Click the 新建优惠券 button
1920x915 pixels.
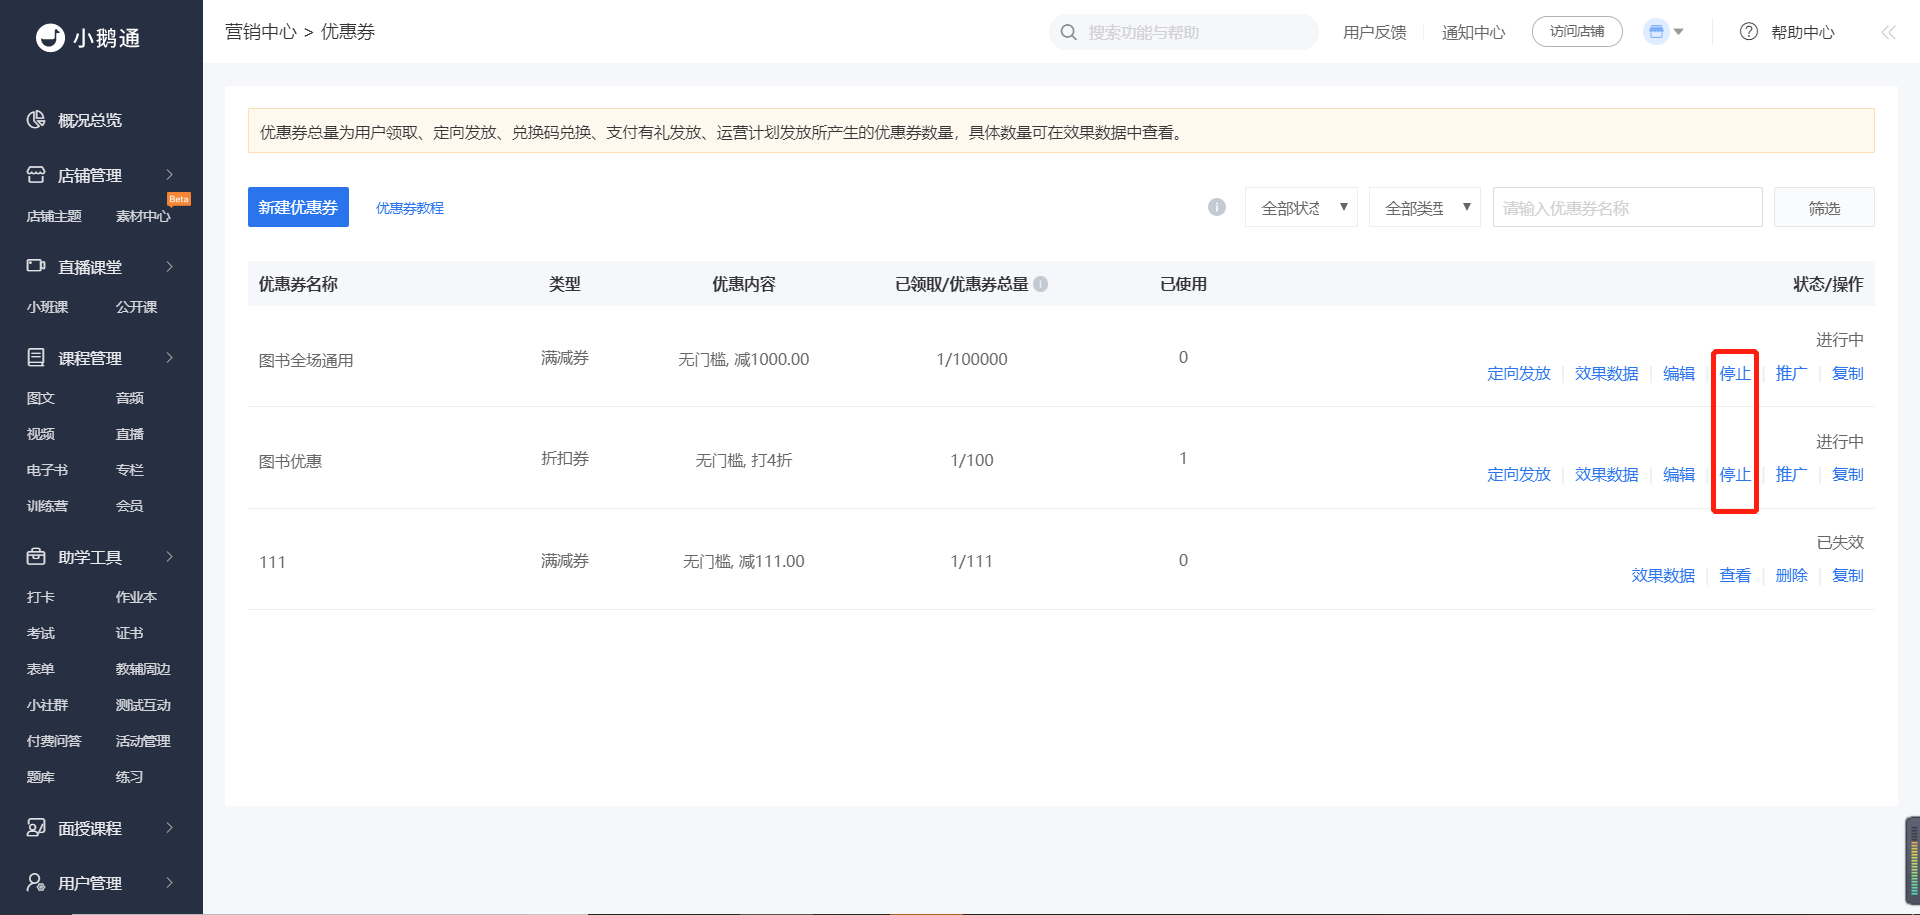coord(298,207)
